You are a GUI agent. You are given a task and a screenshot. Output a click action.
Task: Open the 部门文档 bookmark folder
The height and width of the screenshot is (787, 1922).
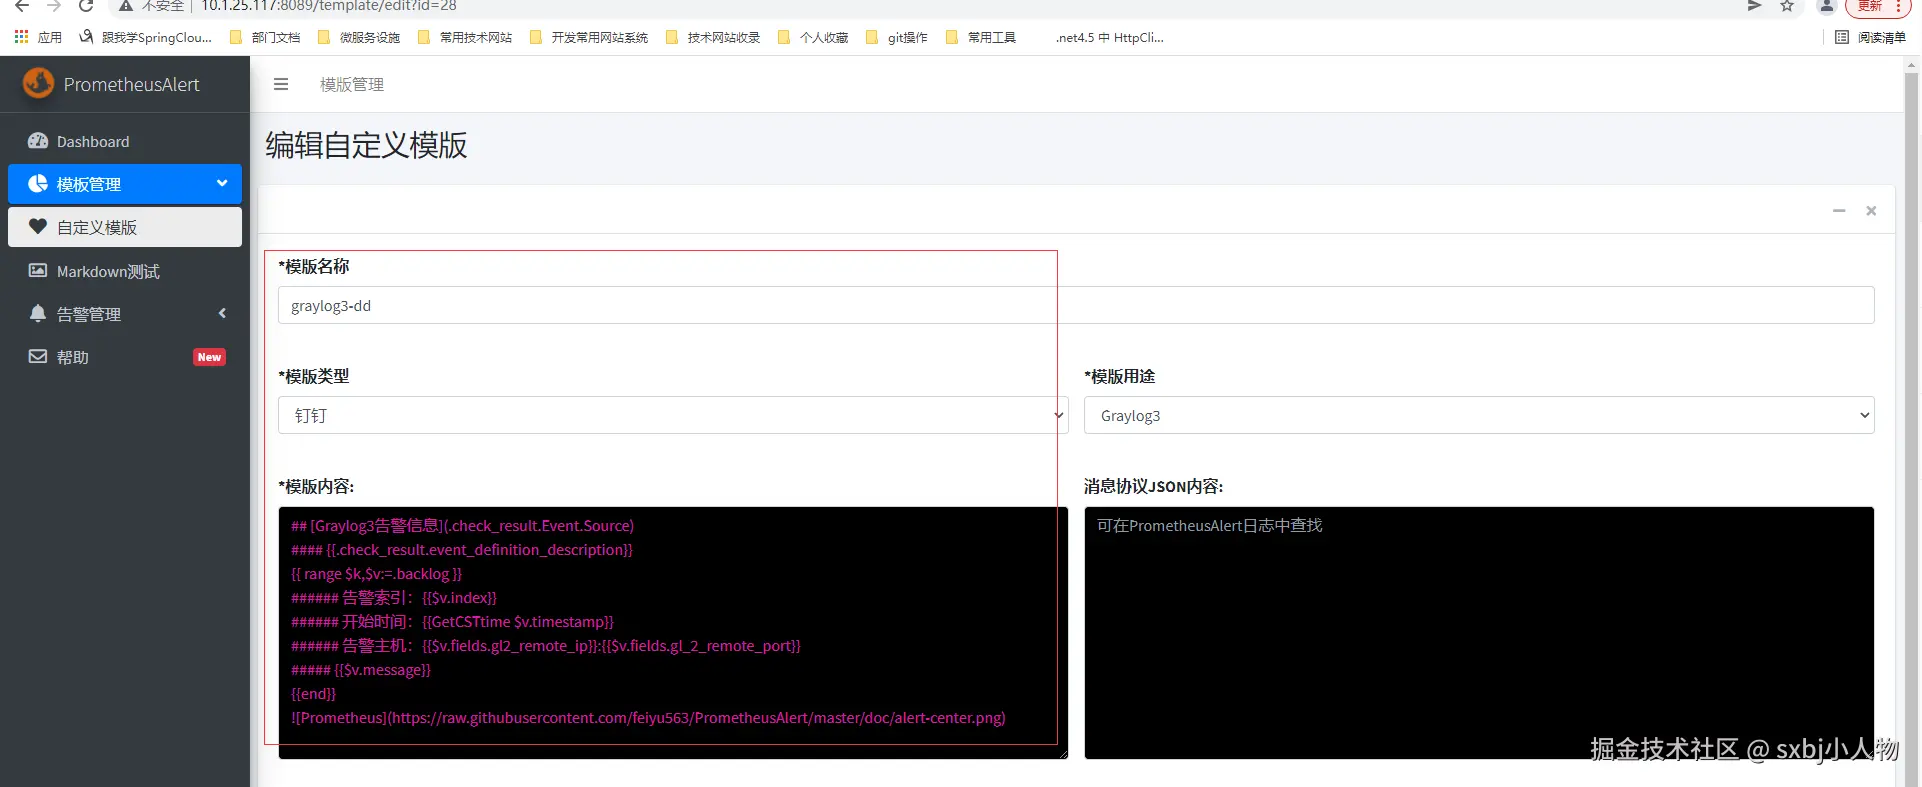(265, 37)
